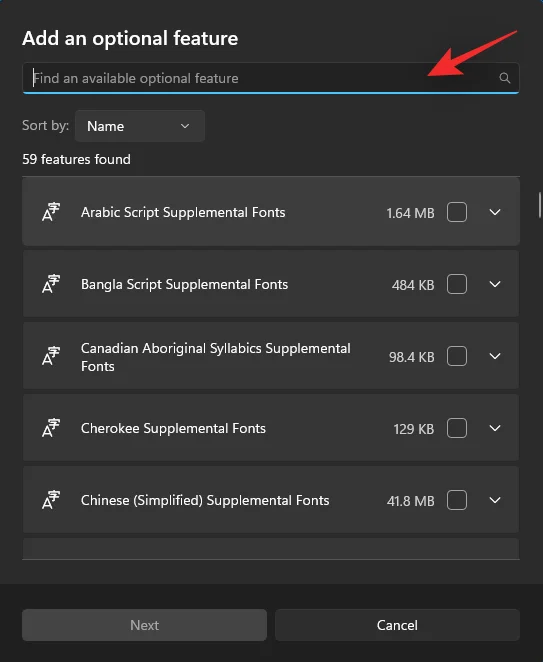Viewport: 543px width, 662px height.
Task: Click the search magnifier icon
Action: pos(505,78)
